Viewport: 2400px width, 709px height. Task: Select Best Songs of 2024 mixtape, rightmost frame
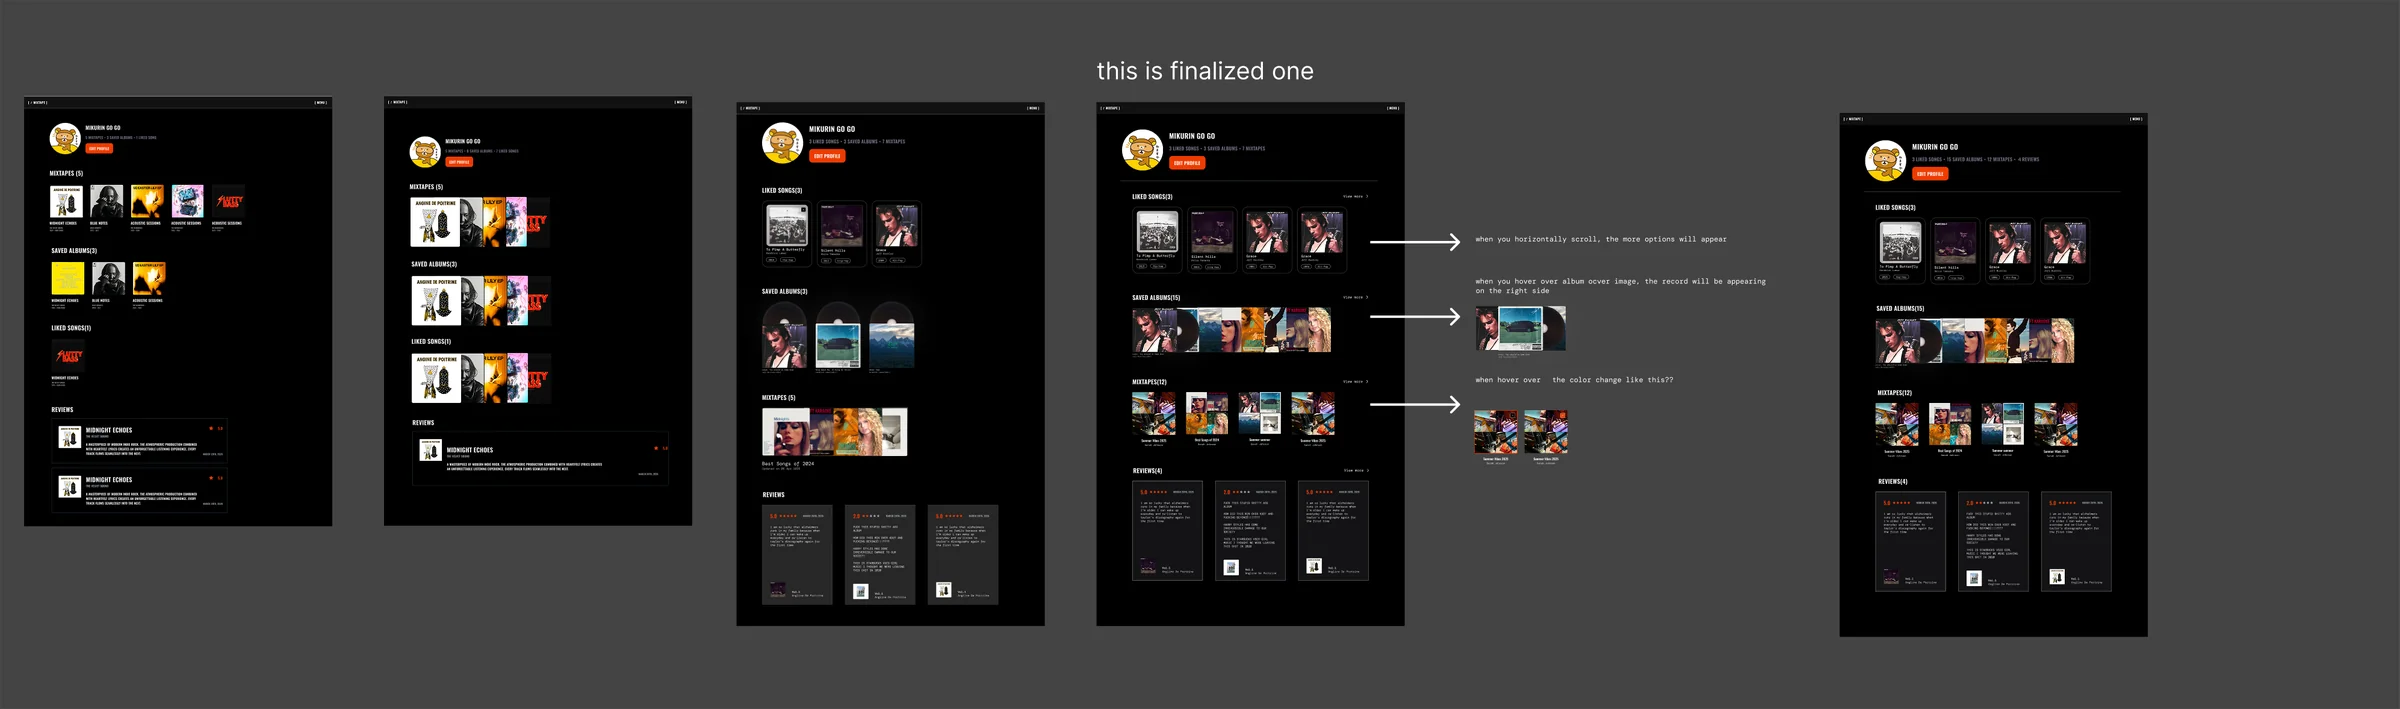(x=1950, y=429)
